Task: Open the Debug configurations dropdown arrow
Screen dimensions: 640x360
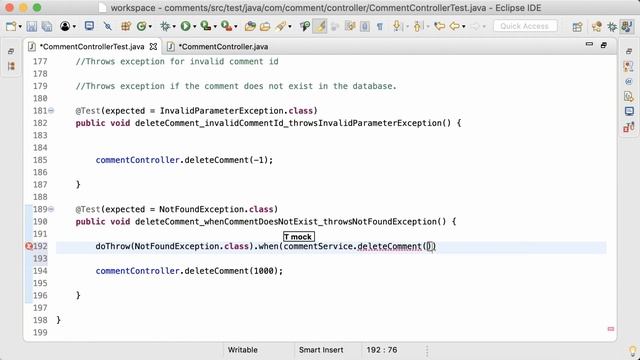Action: click(174, 27)
